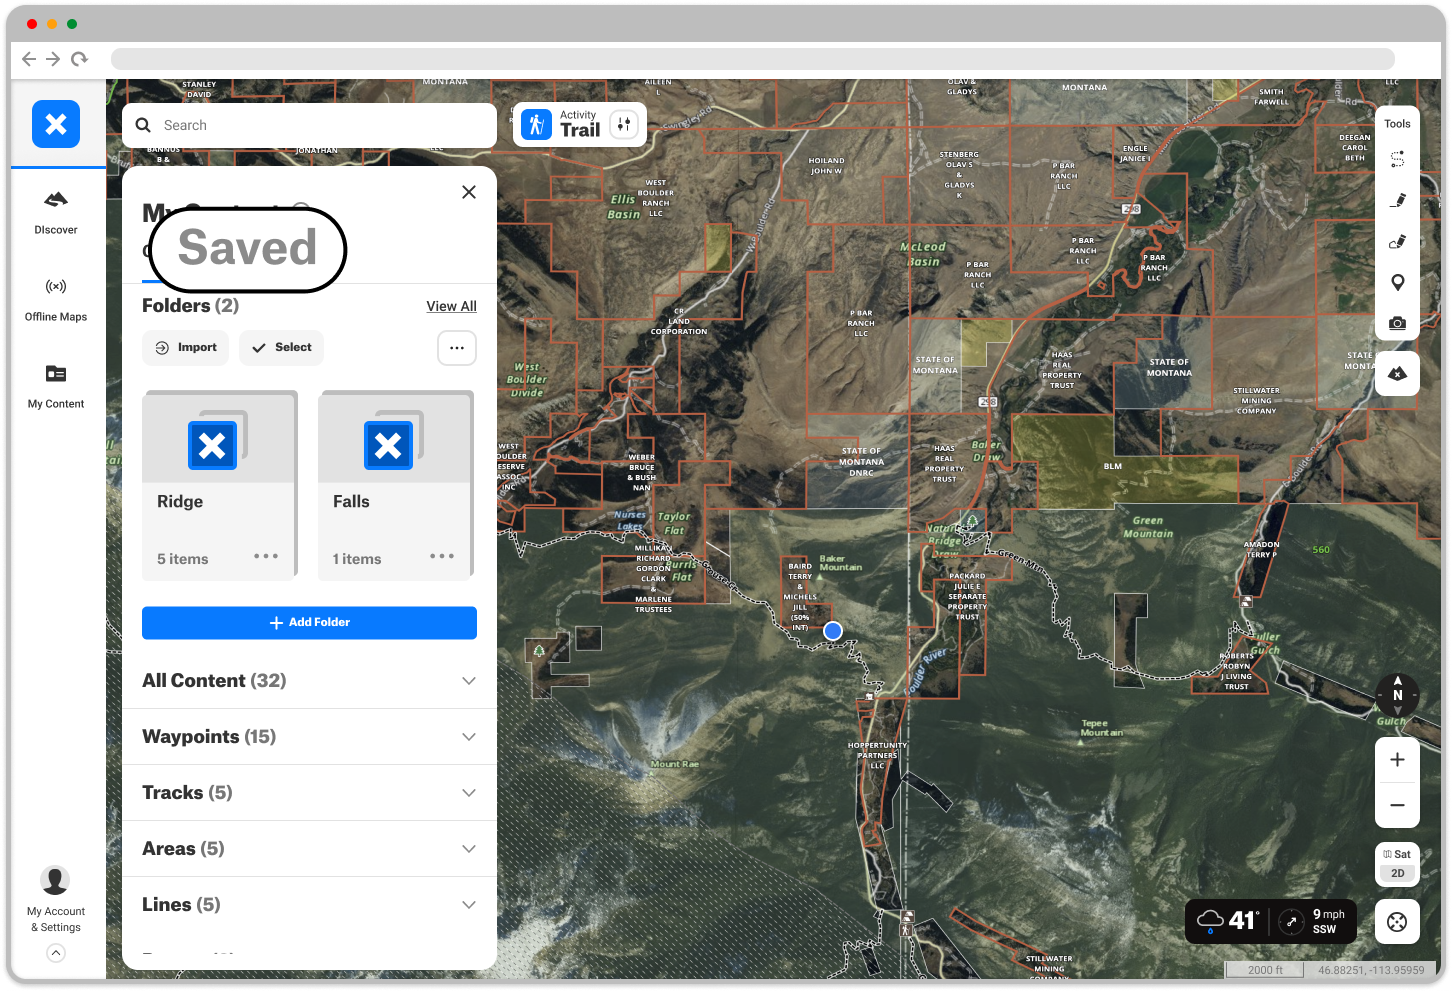Click the coordinates readout text
This screenshot has height=991, width=1452.
[x=1371, y=970]
